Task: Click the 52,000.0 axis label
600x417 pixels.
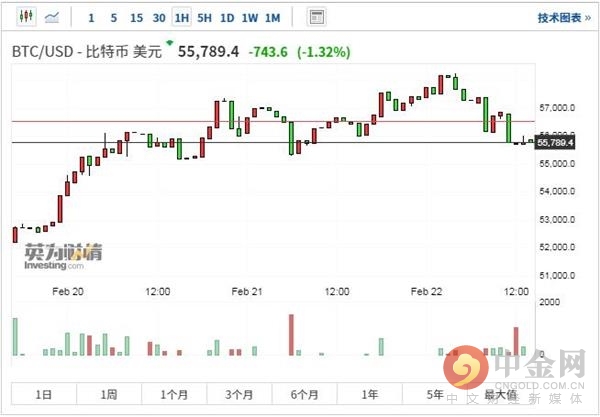Action: point(557,247)
